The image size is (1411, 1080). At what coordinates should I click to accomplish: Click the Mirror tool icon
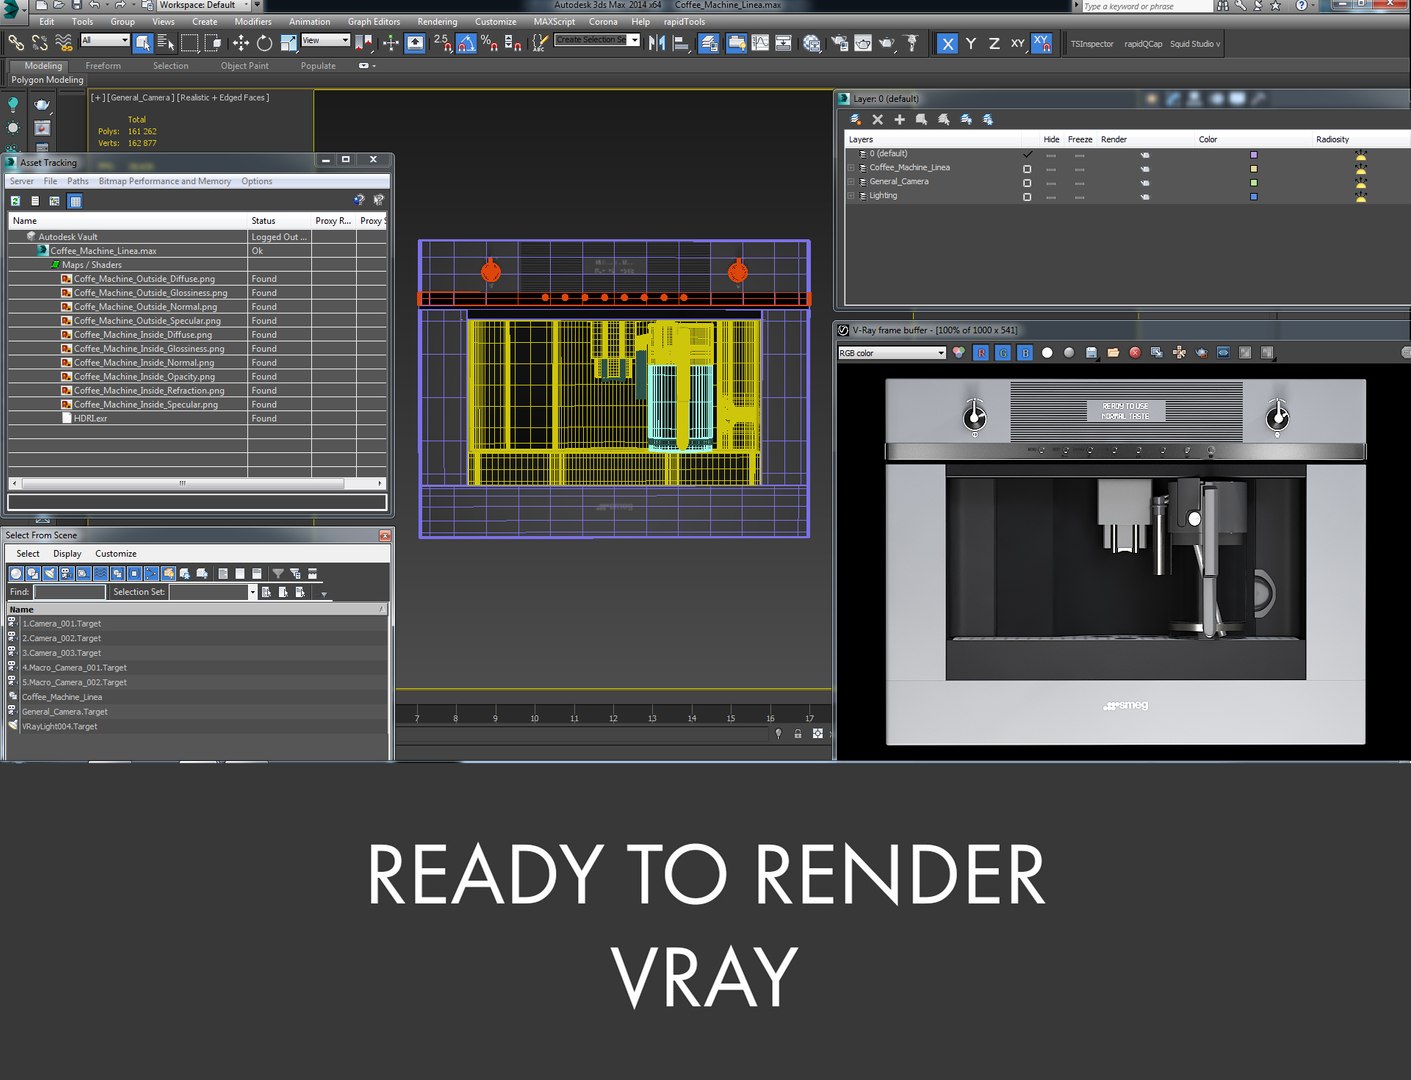(x=657, y=43)
